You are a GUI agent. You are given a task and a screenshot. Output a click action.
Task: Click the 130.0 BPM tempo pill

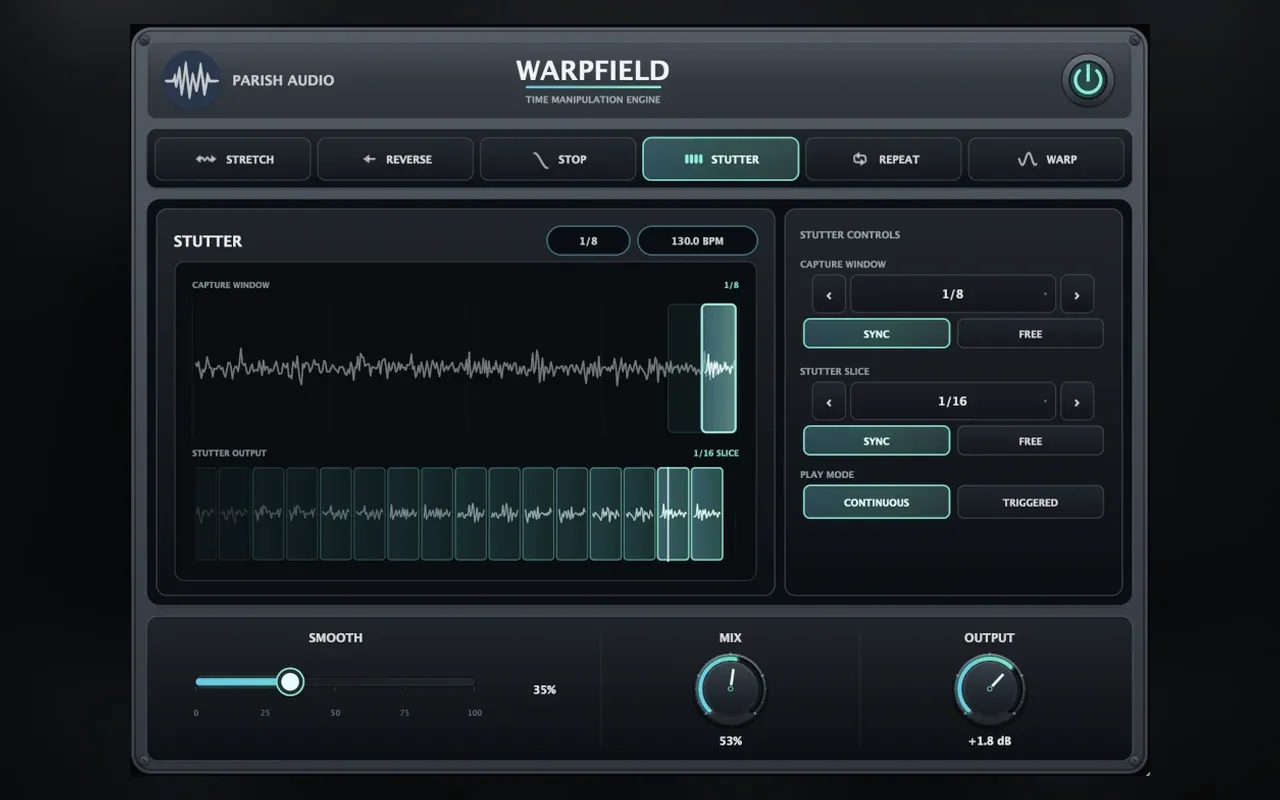(698, 241)
